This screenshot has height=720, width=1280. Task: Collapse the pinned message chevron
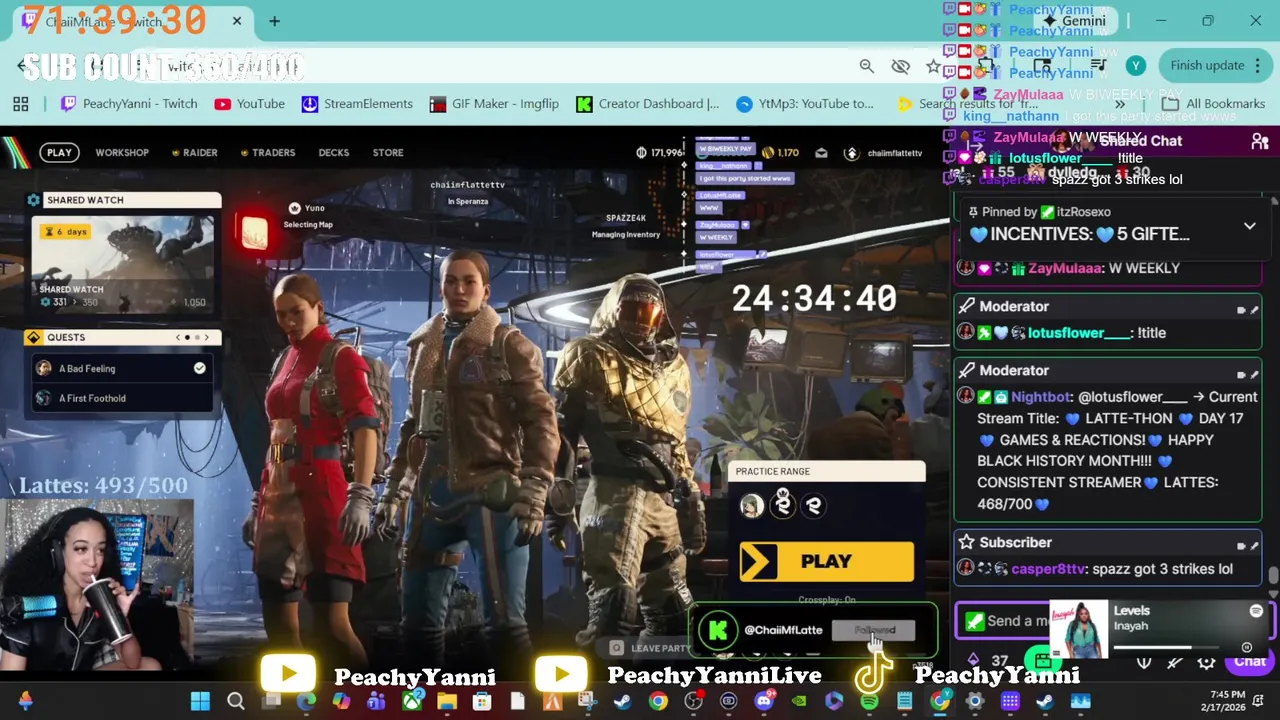coord(1249,226)
